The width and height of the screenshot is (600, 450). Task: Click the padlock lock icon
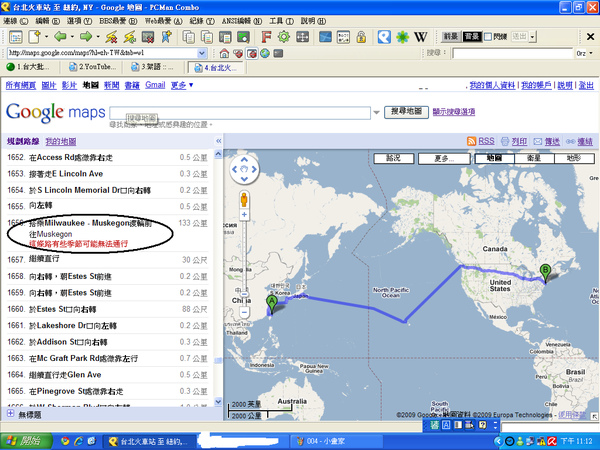click(361, 37)
